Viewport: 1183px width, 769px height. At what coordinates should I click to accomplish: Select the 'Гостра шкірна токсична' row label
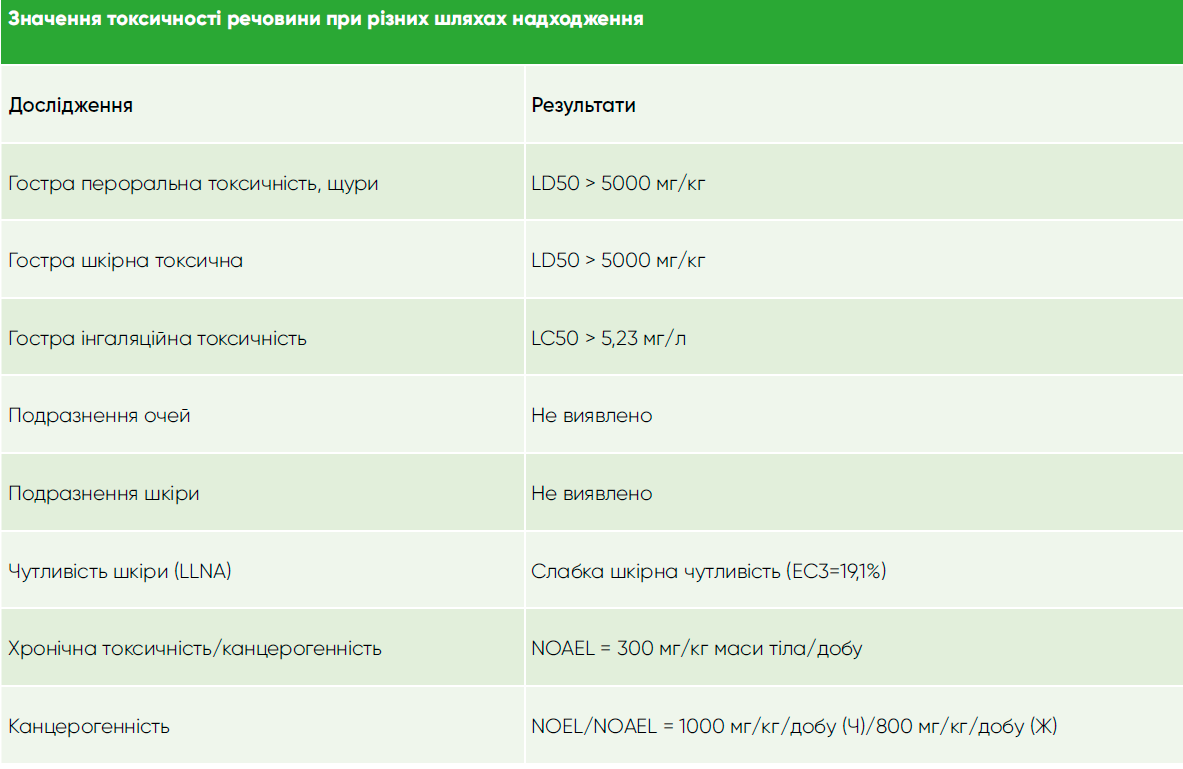(125, 261)
